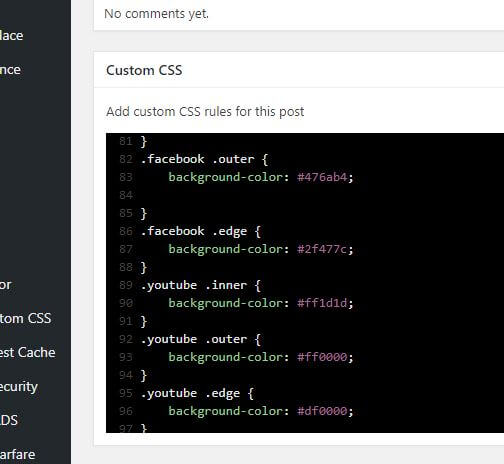
Task: Place cursor at #ff0000 on line 93
Action: (322, 357)
